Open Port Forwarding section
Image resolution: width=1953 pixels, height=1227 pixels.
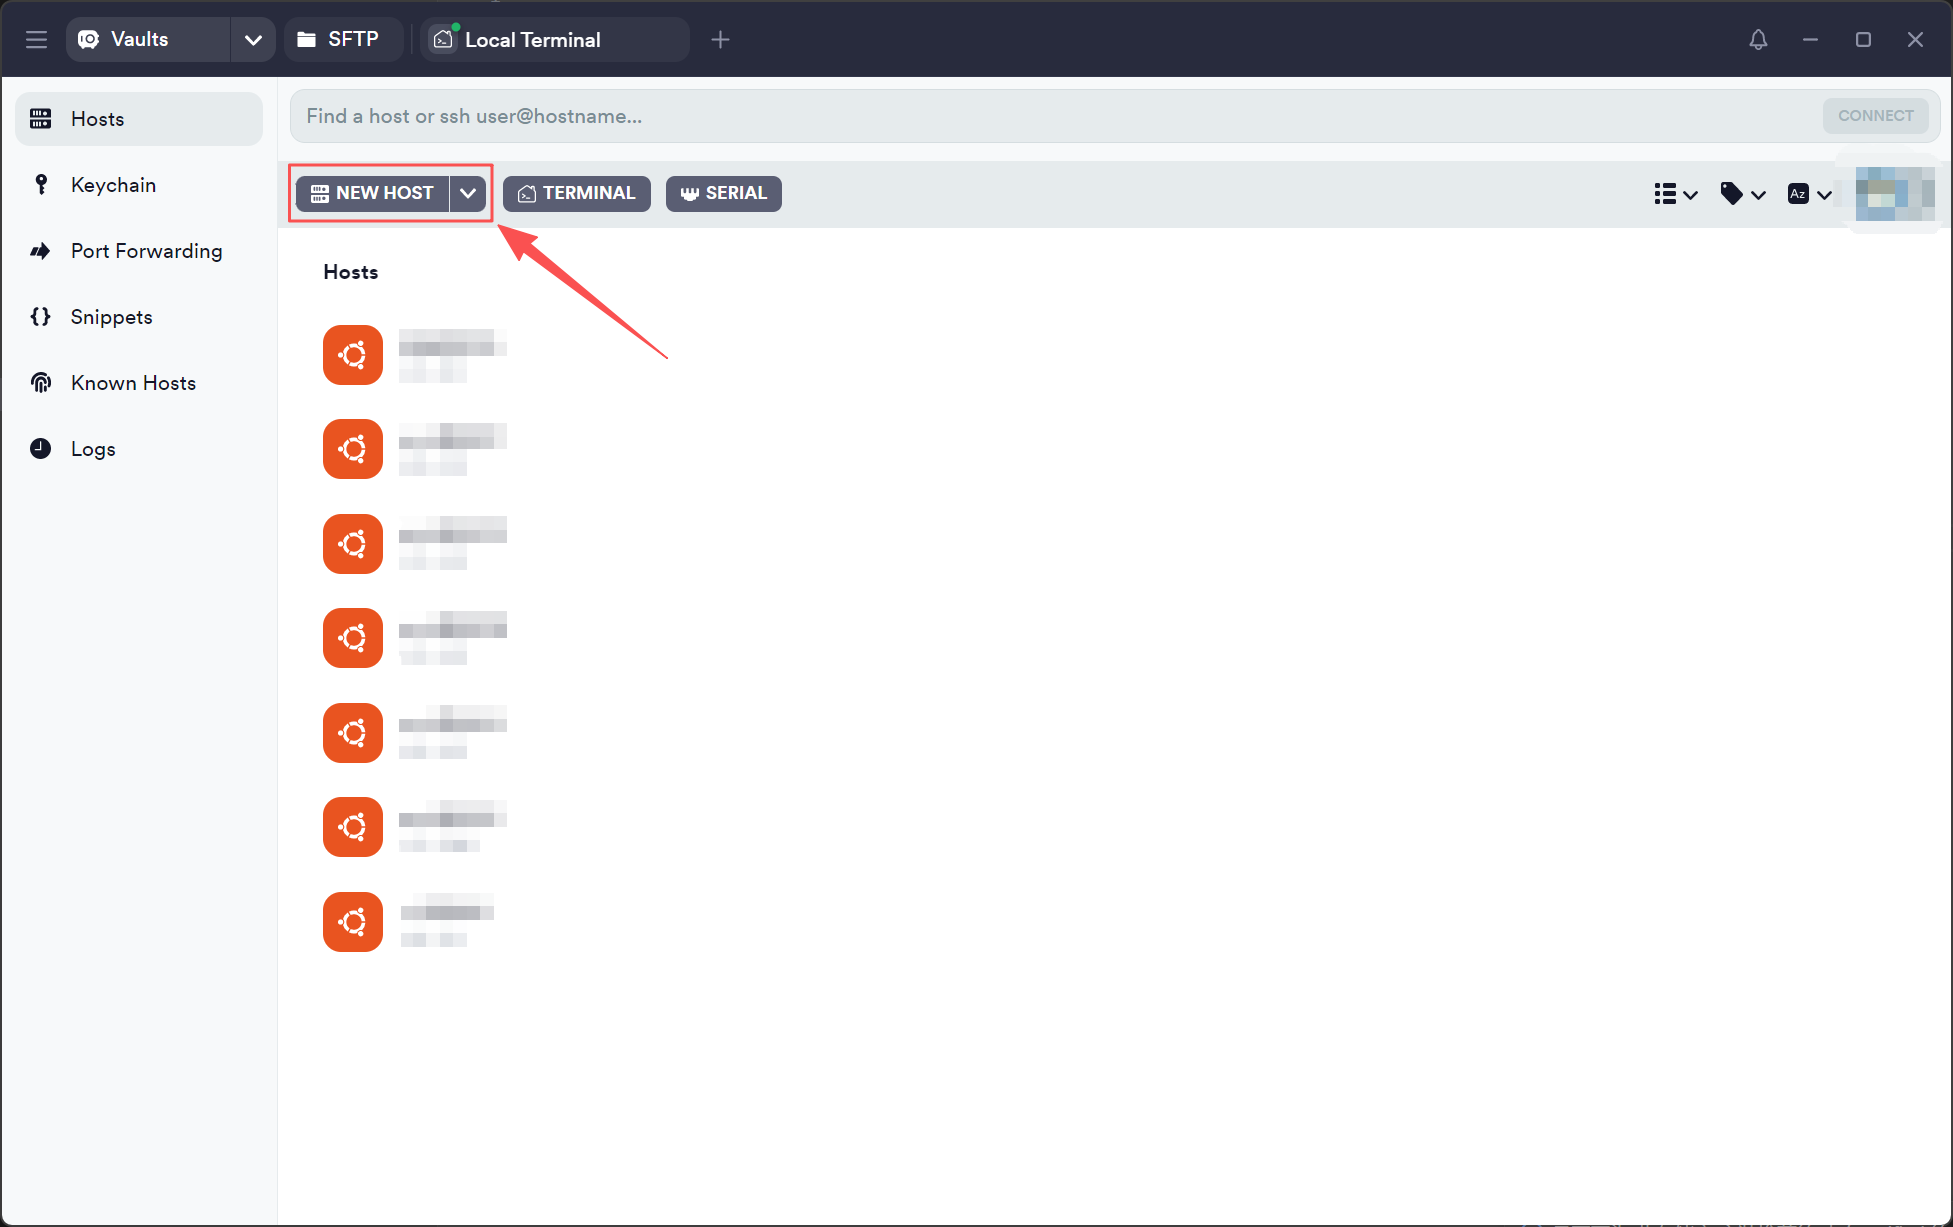pyautogui.click(x=146, y=251)
